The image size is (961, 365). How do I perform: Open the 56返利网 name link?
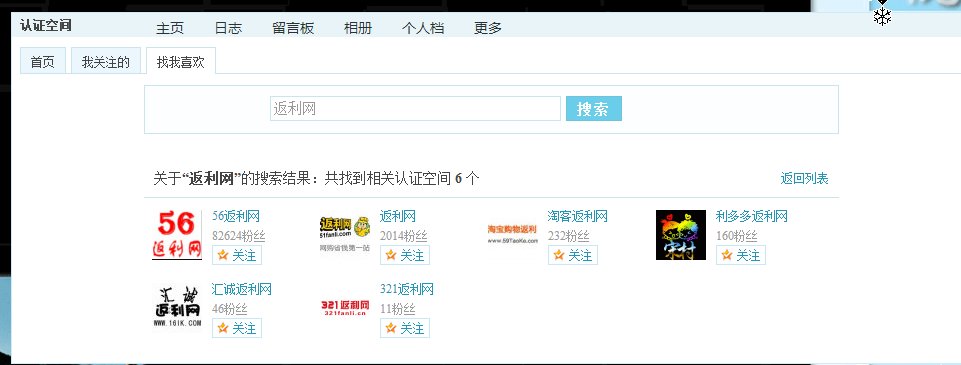pos(236,216)
